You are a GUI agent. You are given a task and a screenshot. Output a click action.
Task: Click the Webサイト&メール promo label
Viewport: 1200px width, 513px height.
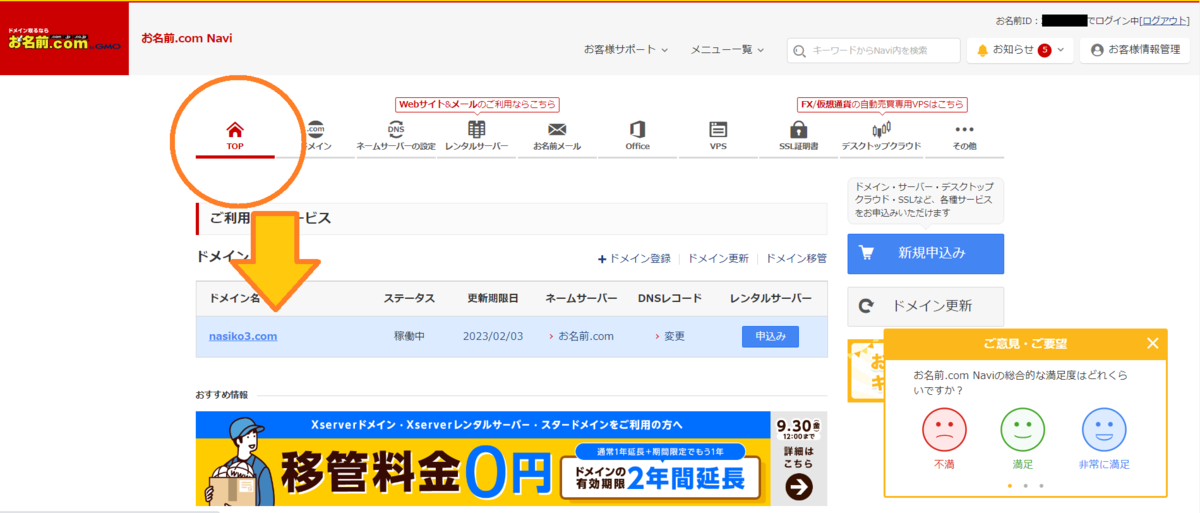click(x=477, y=104)
